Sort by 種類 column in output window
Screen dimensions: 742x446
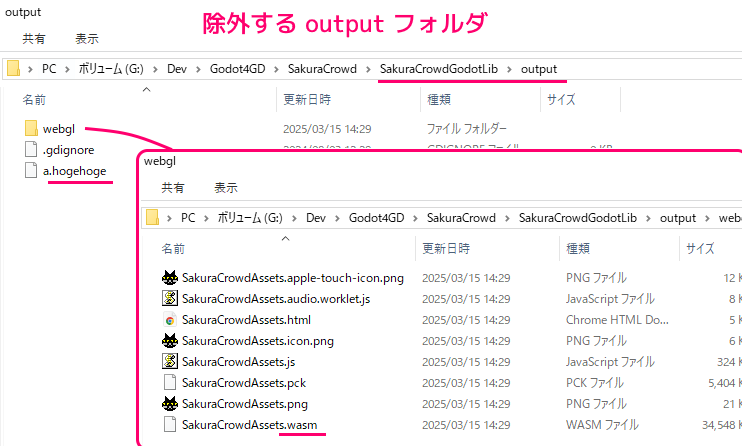pos(439,100)
